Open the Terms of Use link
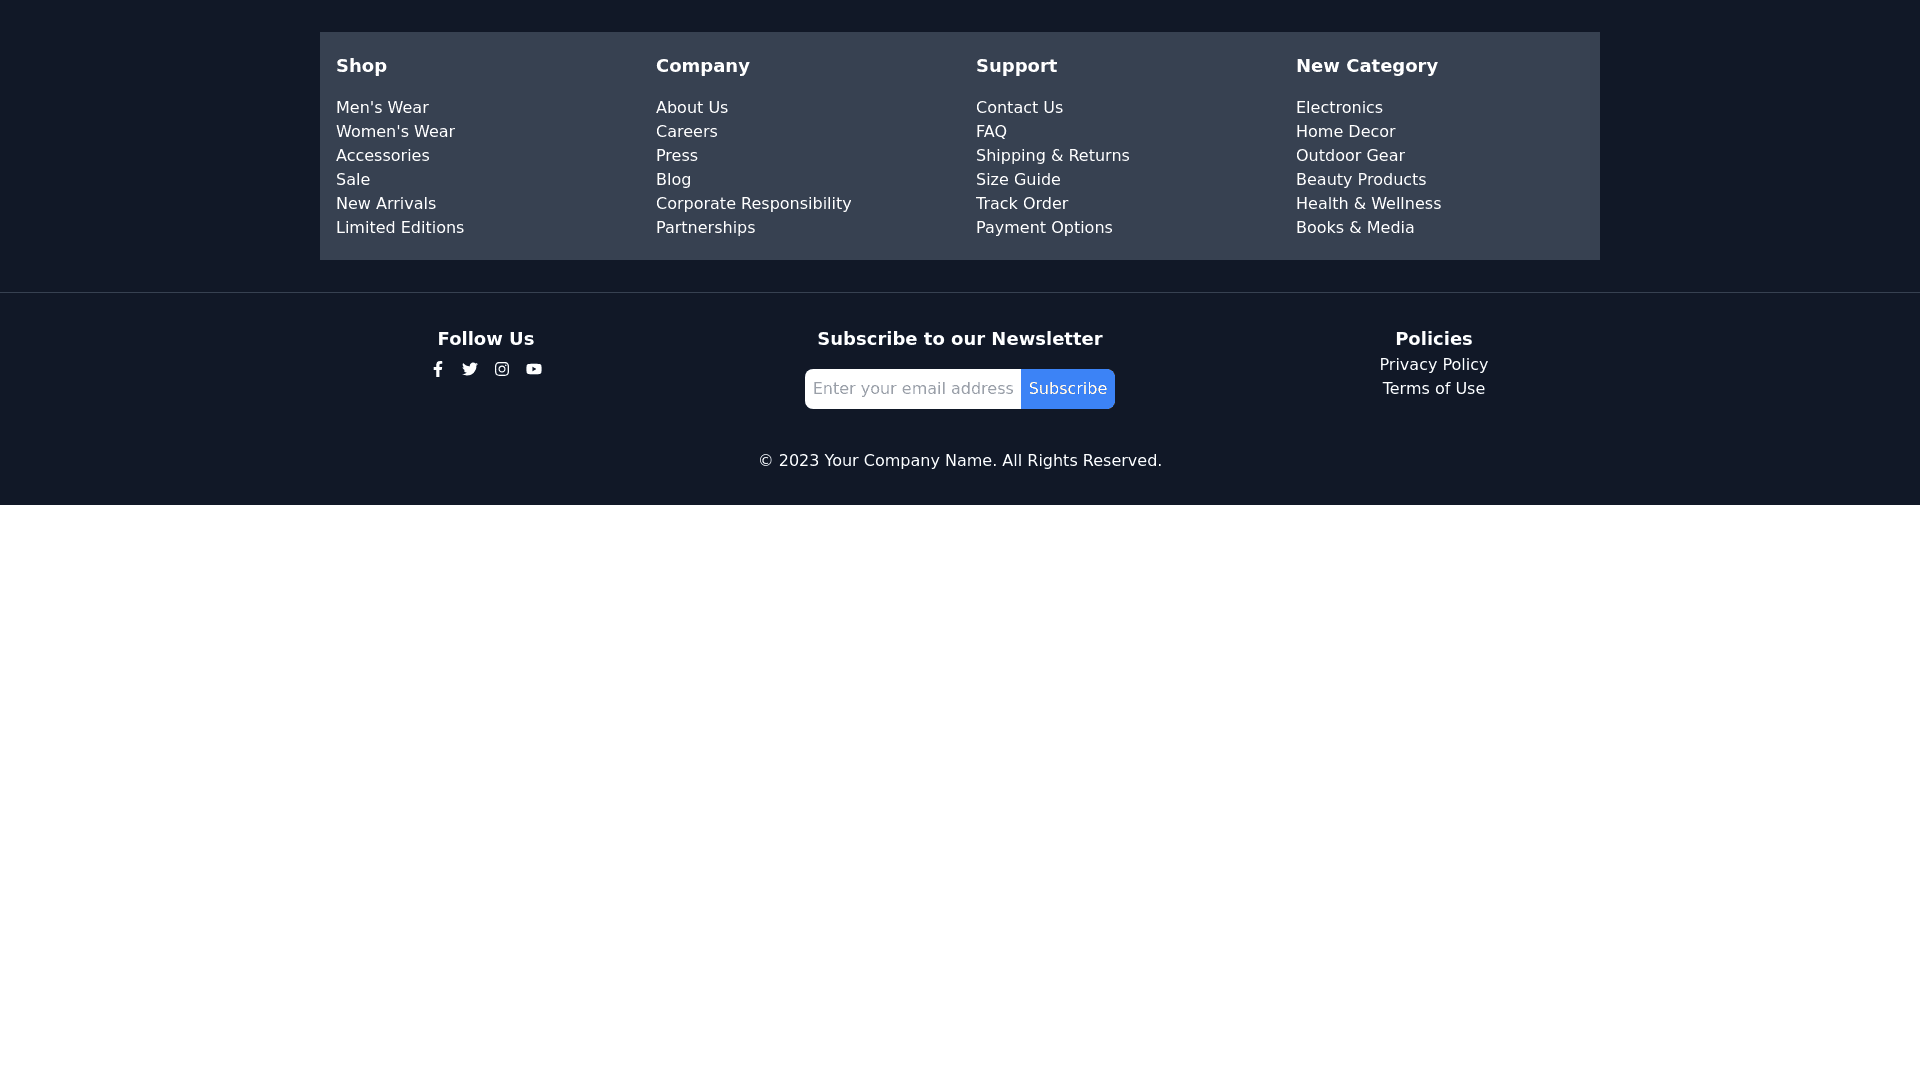The image size is (1920, 1080). coord(1433,389)
